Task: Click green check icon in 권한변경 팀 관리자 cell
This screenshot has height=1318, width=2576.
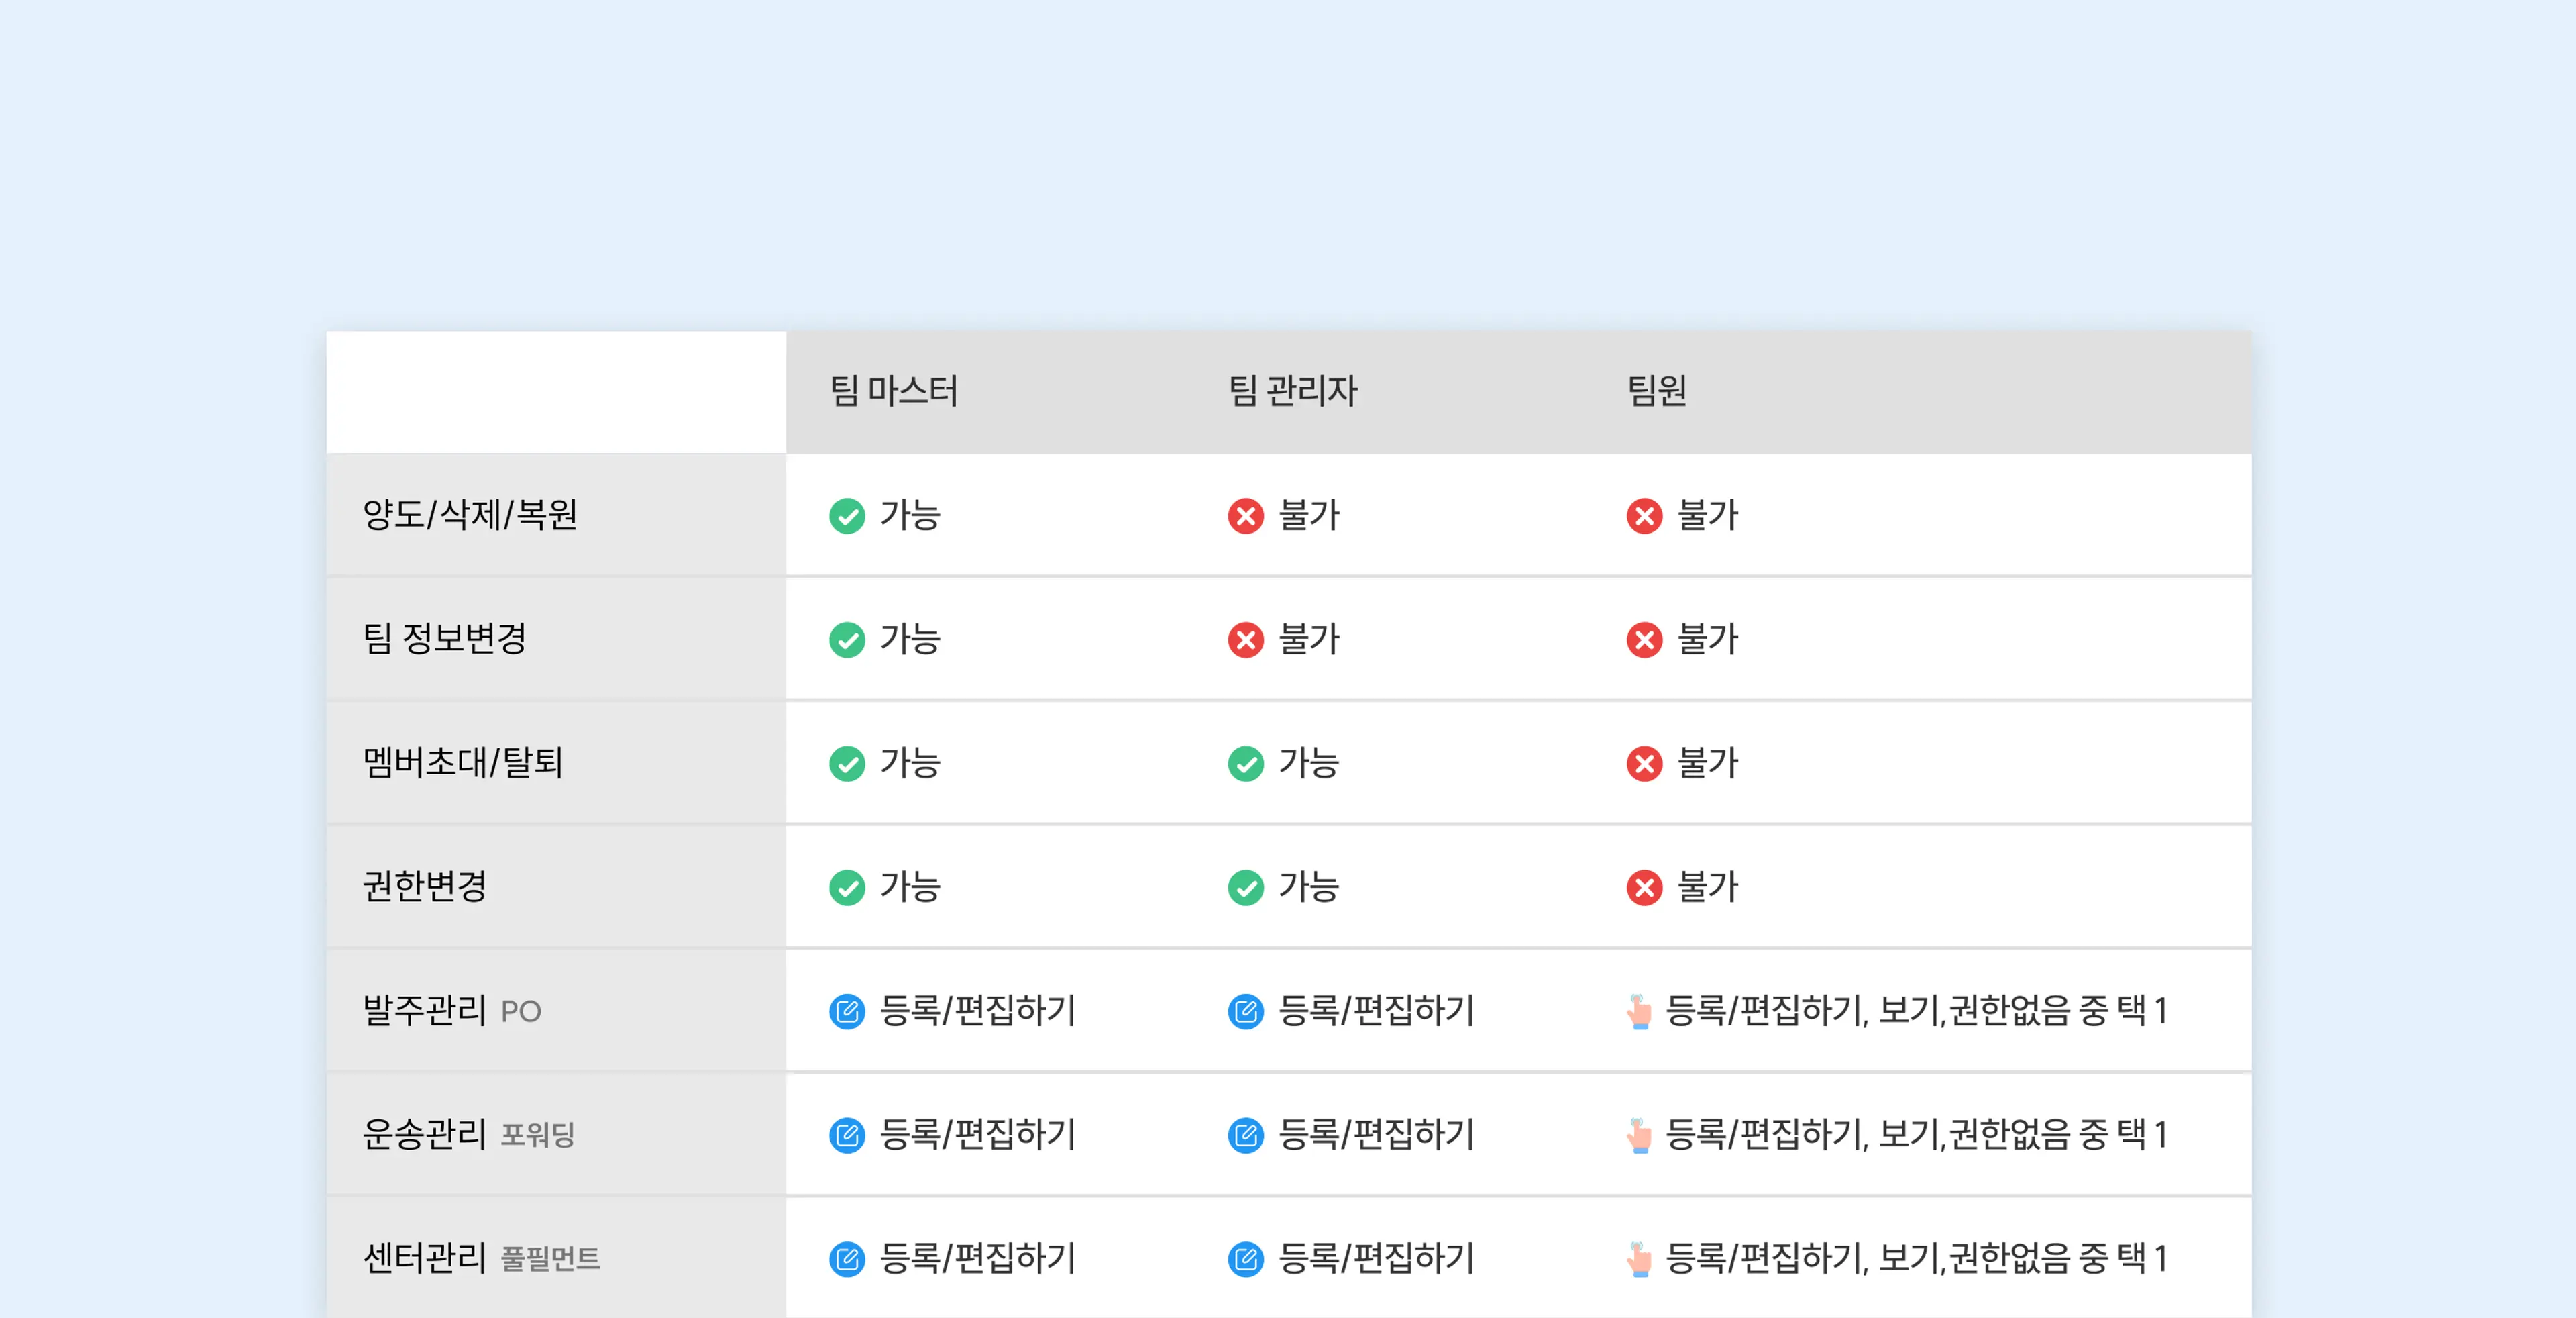Action: point(1245,888)
